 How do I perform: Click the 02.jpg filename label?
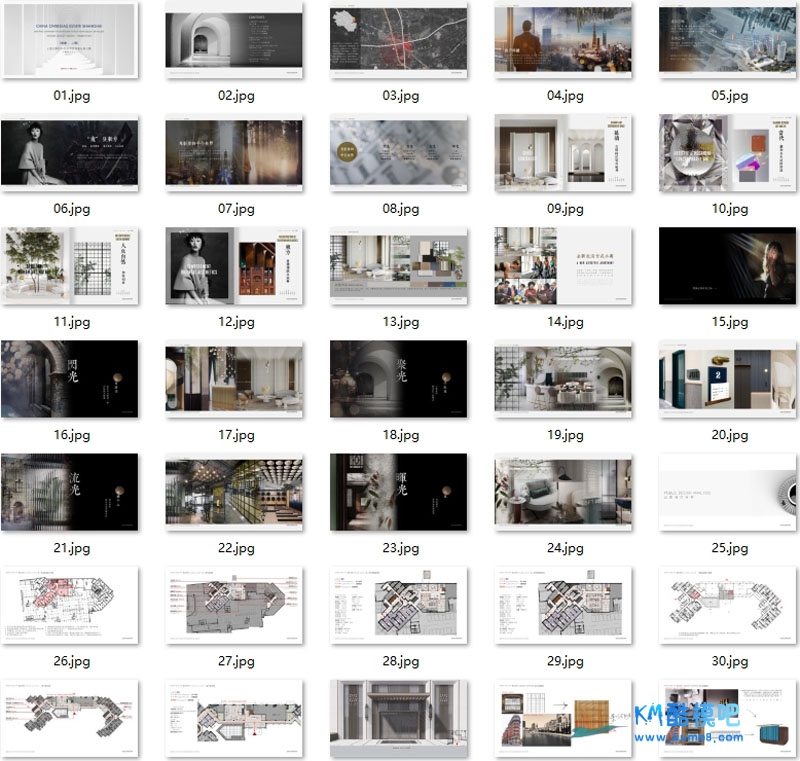[235, 96]
